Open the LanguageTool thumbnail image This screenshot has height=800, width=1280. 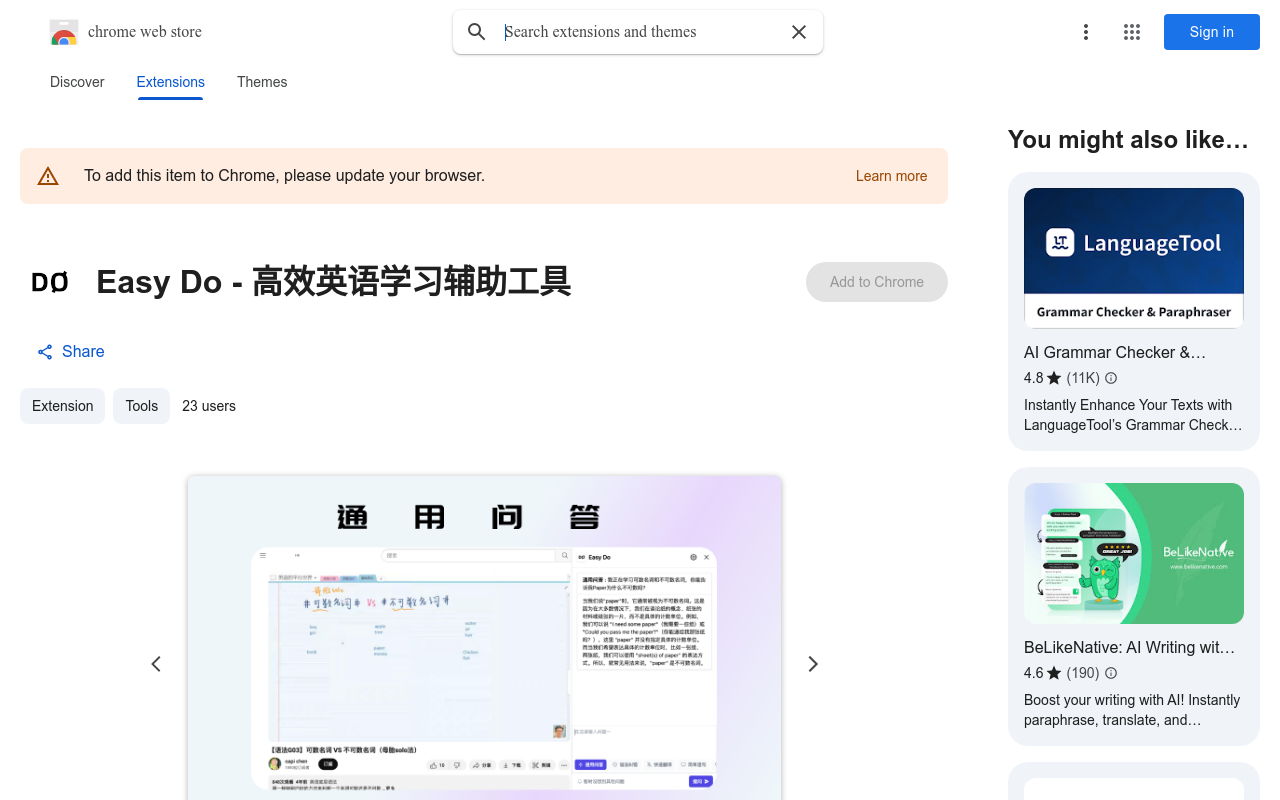click(x=1134, y=258)
